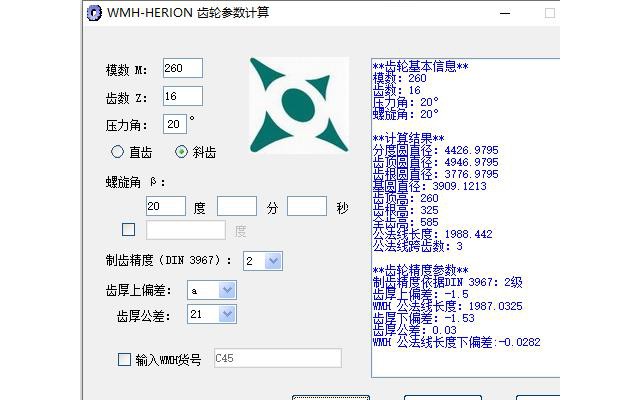Click the 齿厚公差: 0.03 result line
The width and height of the screenshot is (640, 400).
[415, 330]
